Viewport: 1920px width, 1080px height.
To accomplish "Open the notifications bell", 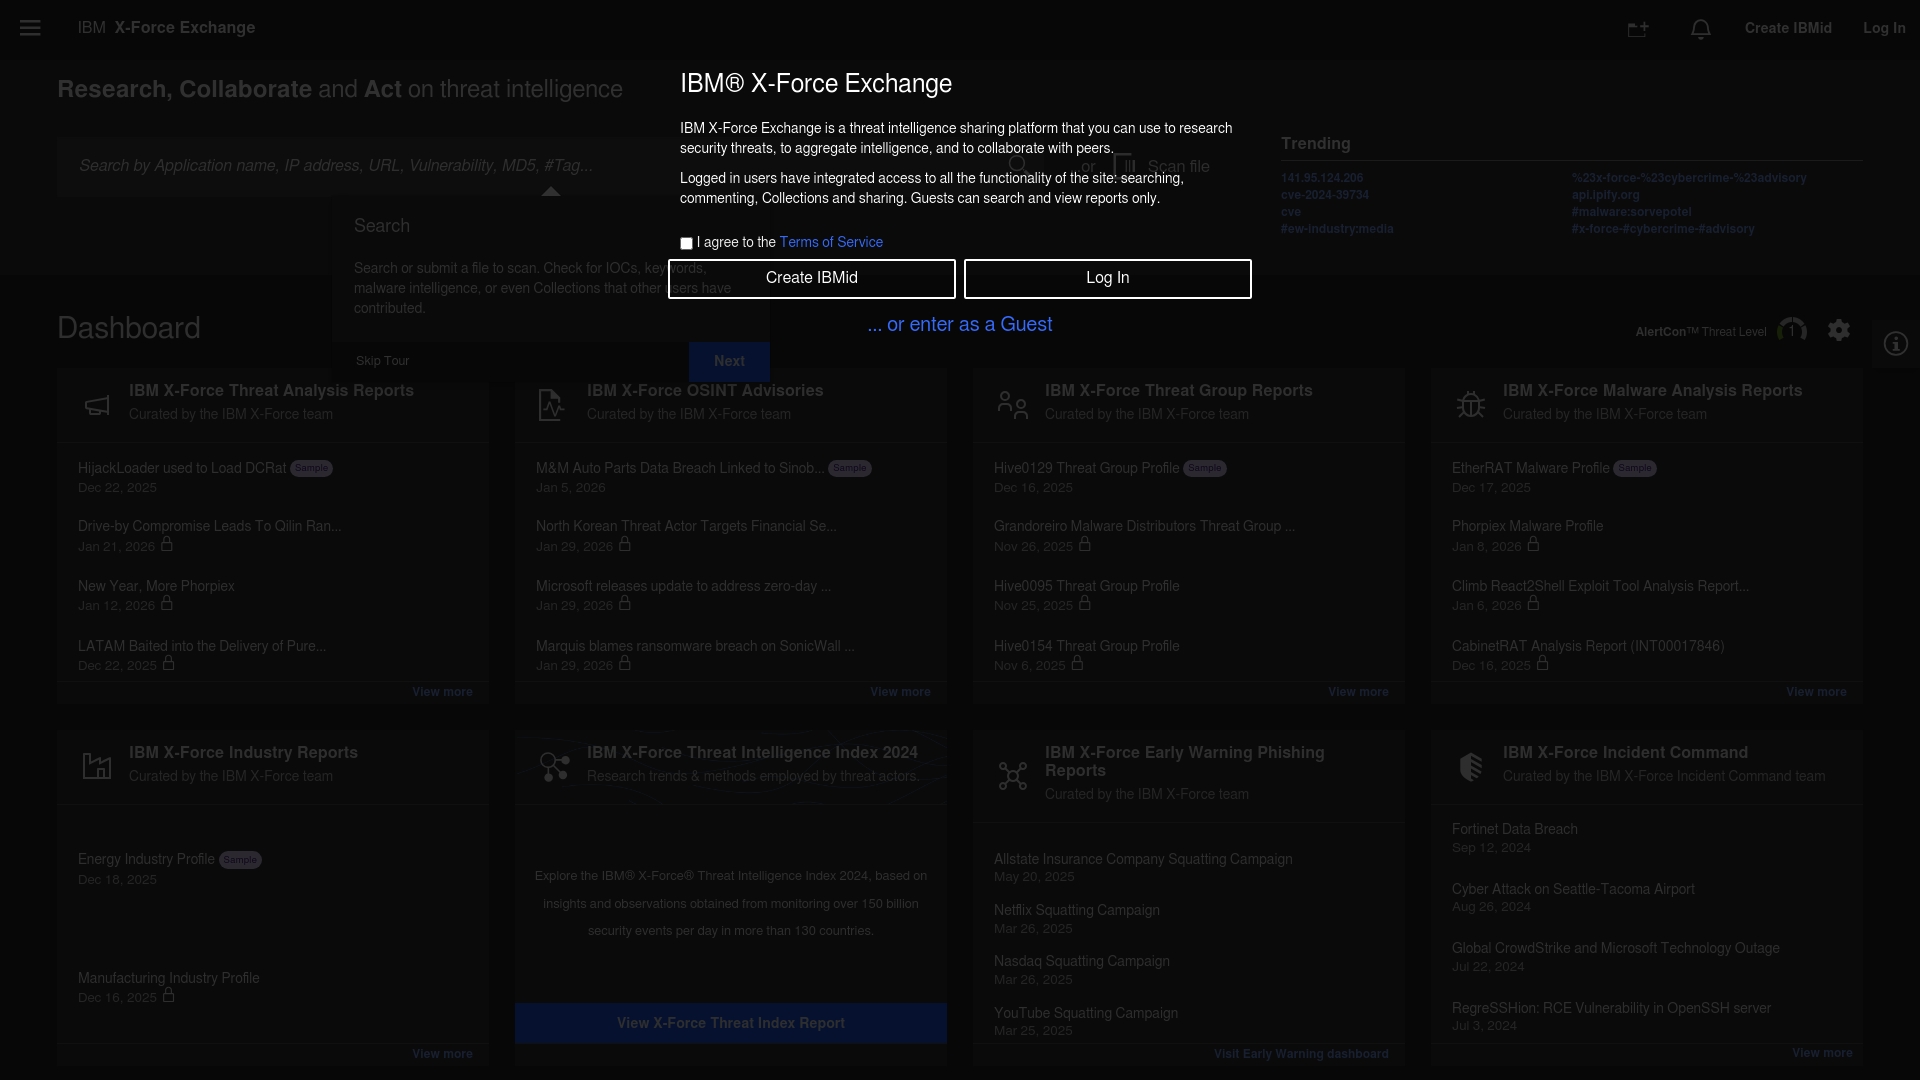I will (1701, 29).
